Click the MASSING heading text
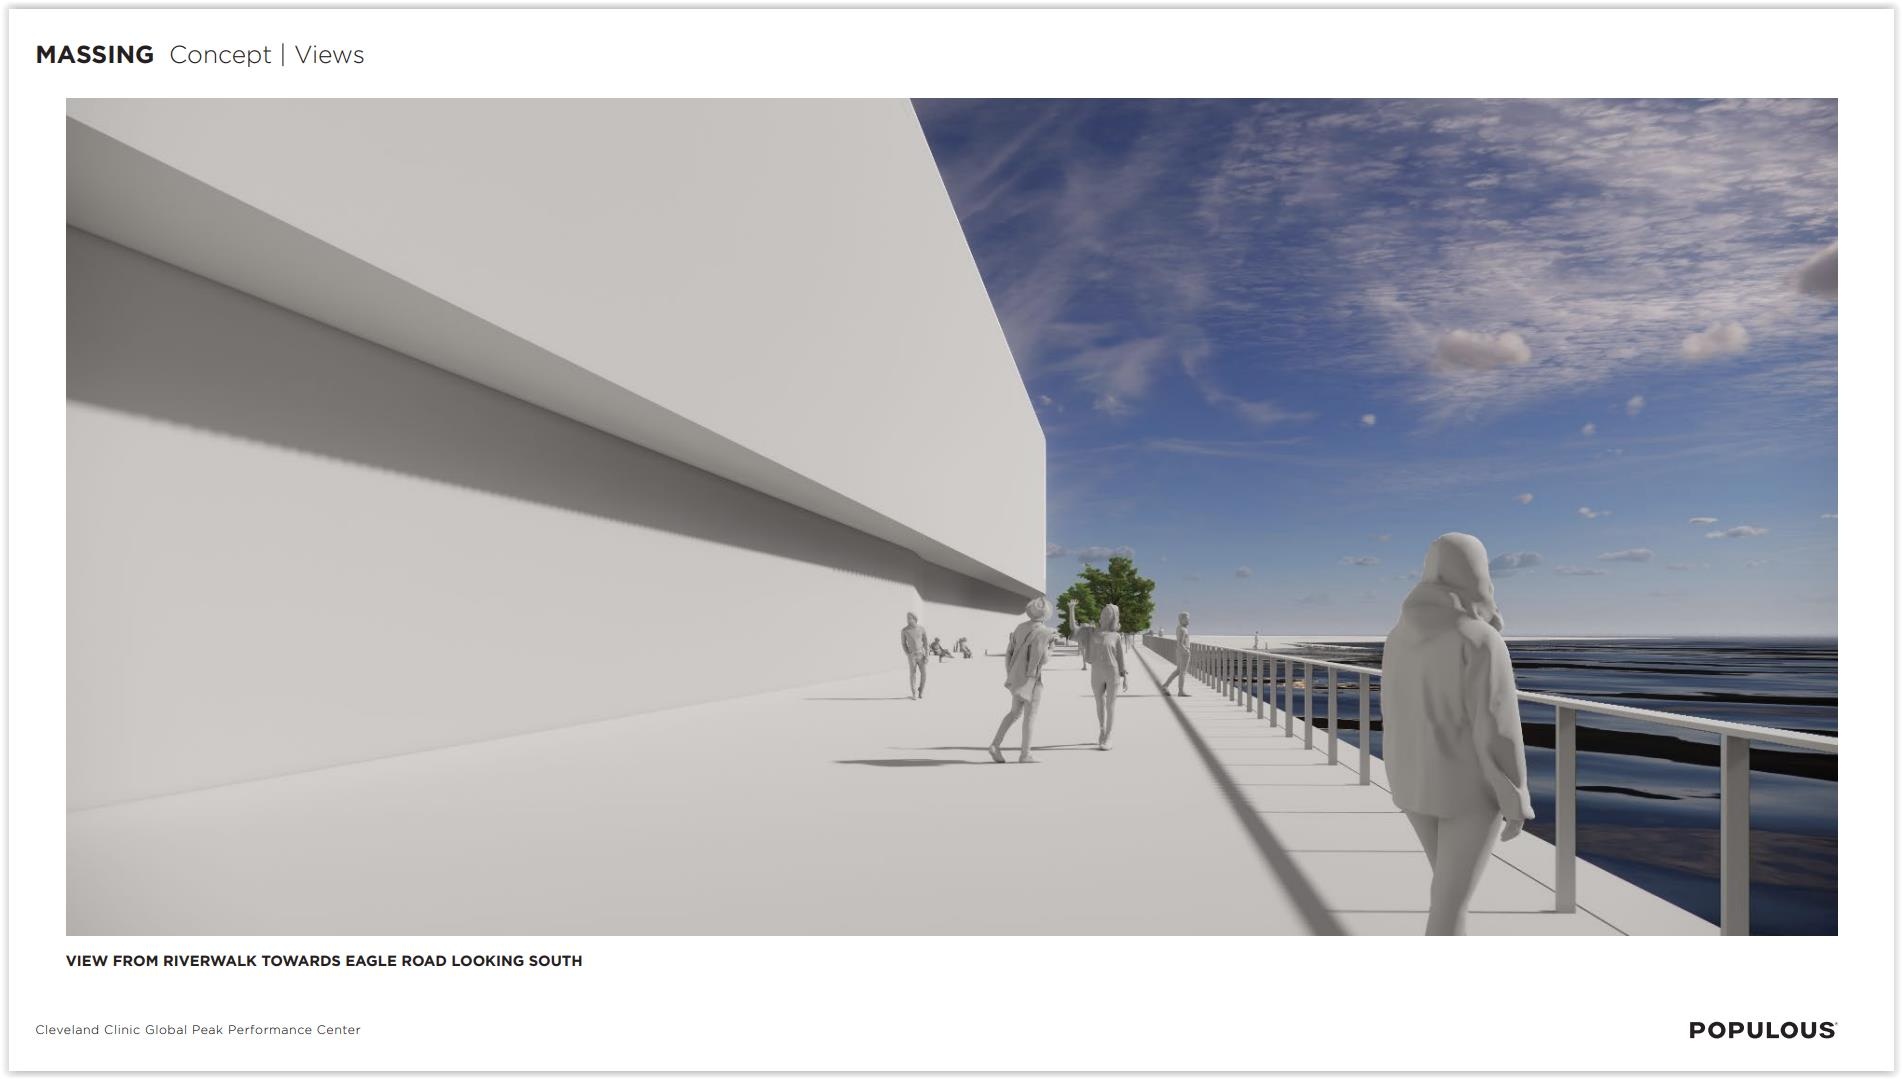This screenshot has height=1079, width=1902. (95, 55)
